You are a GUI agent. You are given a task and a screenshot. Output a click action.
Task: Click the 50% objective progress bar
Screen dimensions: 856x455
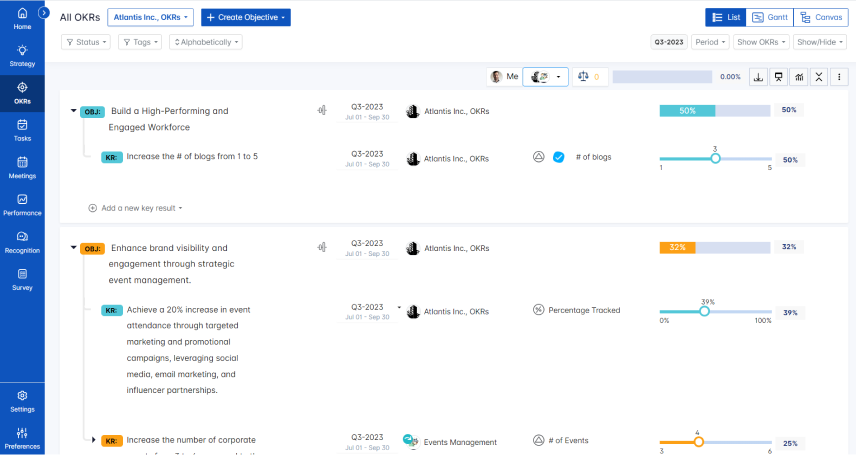click(x=715, y=110)
